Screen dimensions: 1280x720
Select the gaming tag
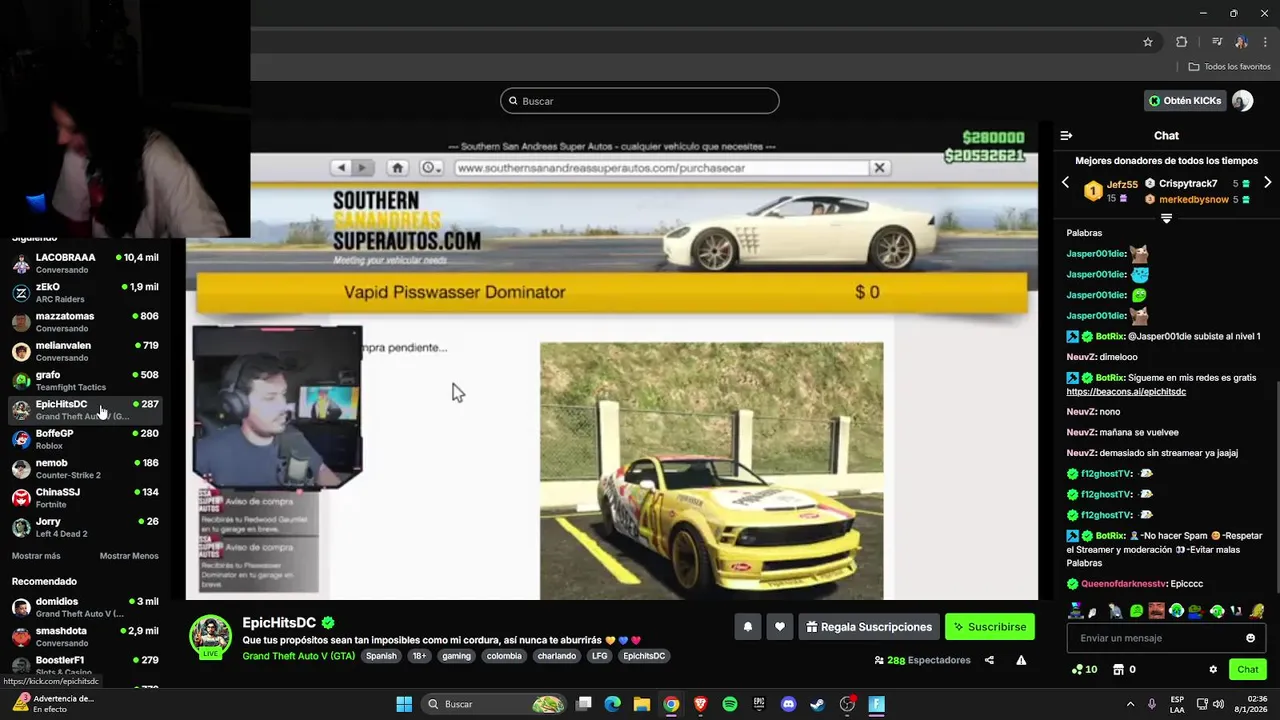456,656
